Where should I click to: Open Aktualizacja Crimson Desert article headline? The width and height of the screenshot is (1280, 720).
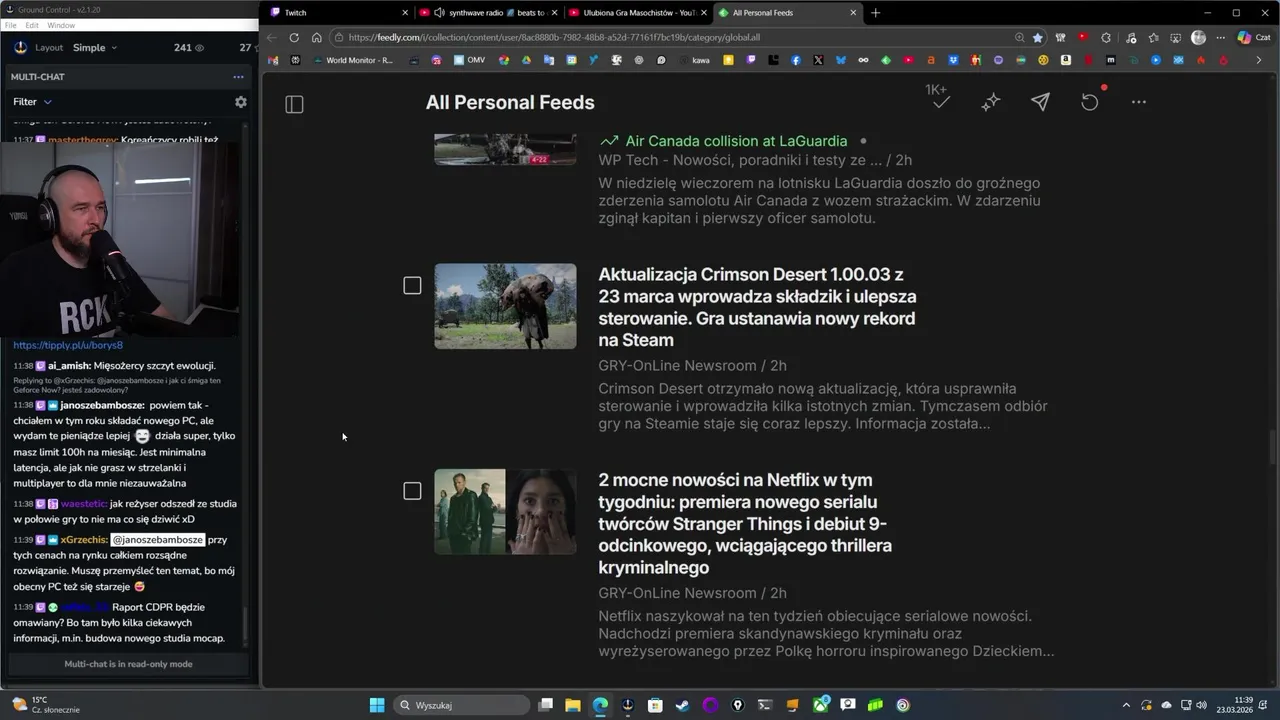point(757,307)
